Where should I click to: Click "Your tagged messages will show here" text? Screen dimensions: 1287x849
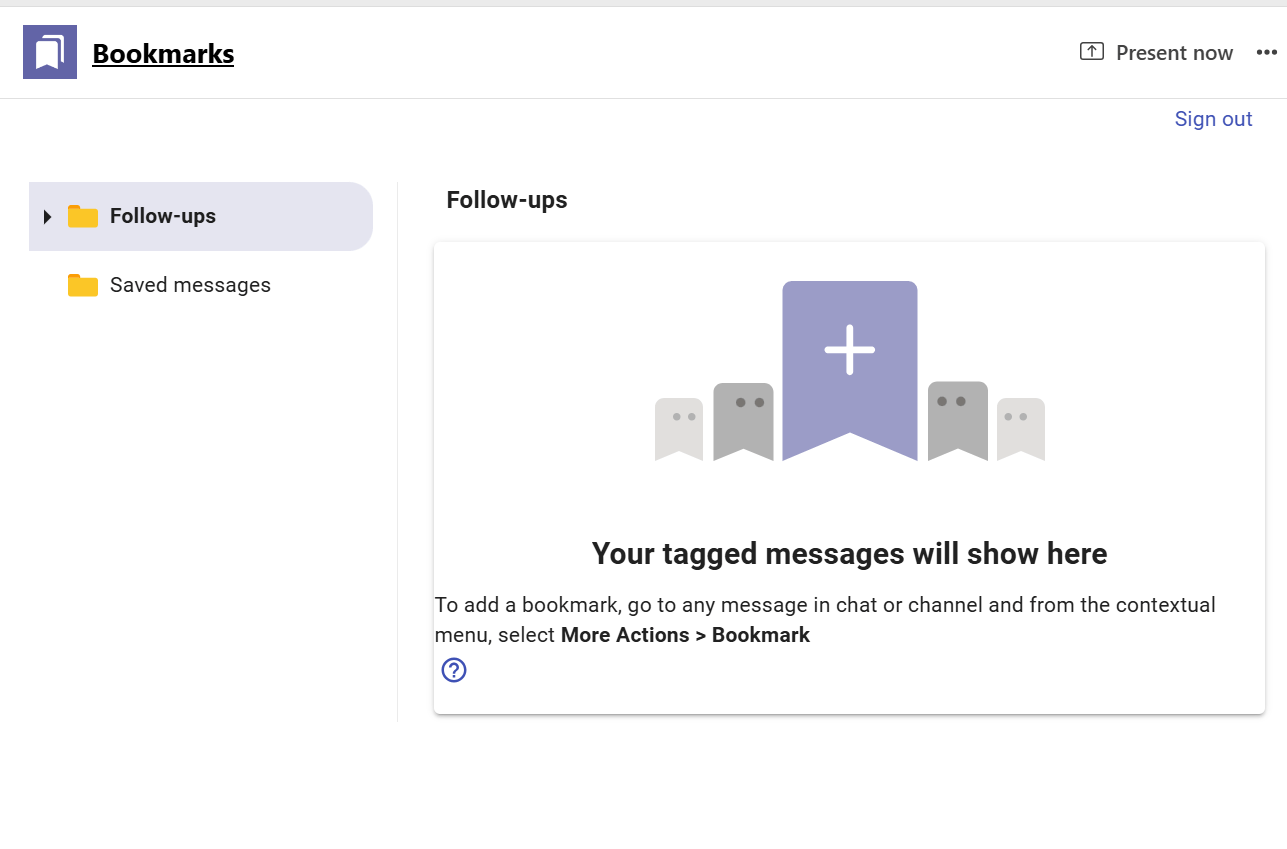(850, 553)
